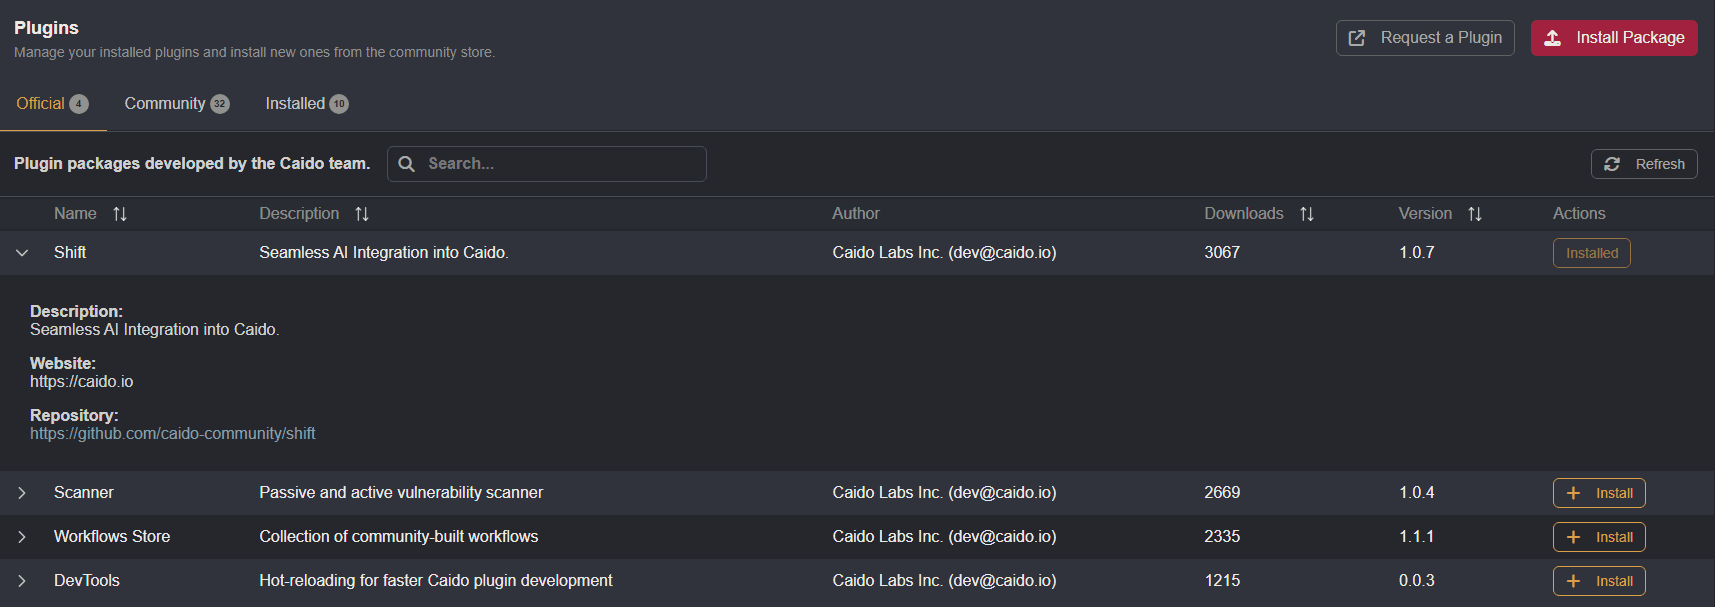Install the Workflows Store plugin
Viewport: 1715px width, 607px height.
point(1598,536)
